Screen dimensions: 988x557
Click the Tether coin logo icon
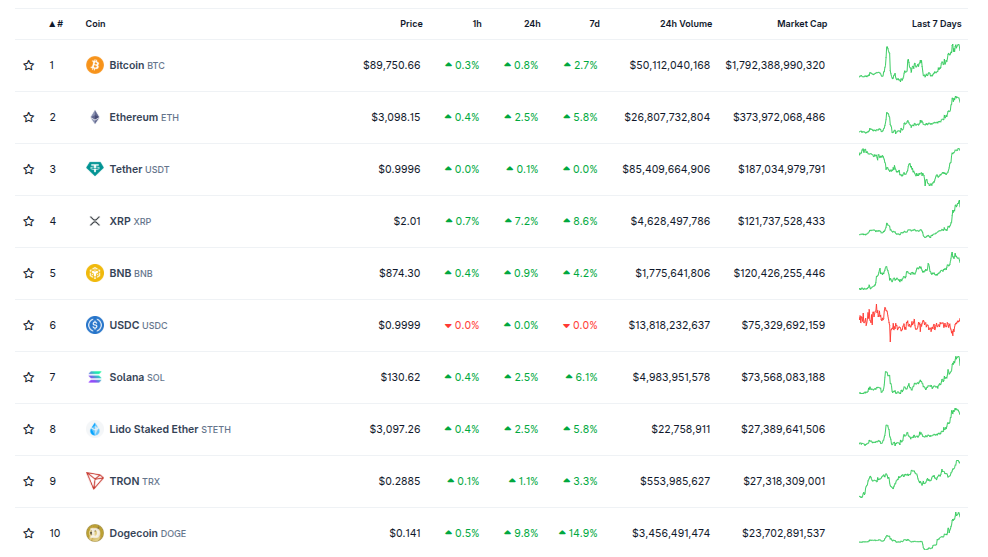click(x=95, y=169)
